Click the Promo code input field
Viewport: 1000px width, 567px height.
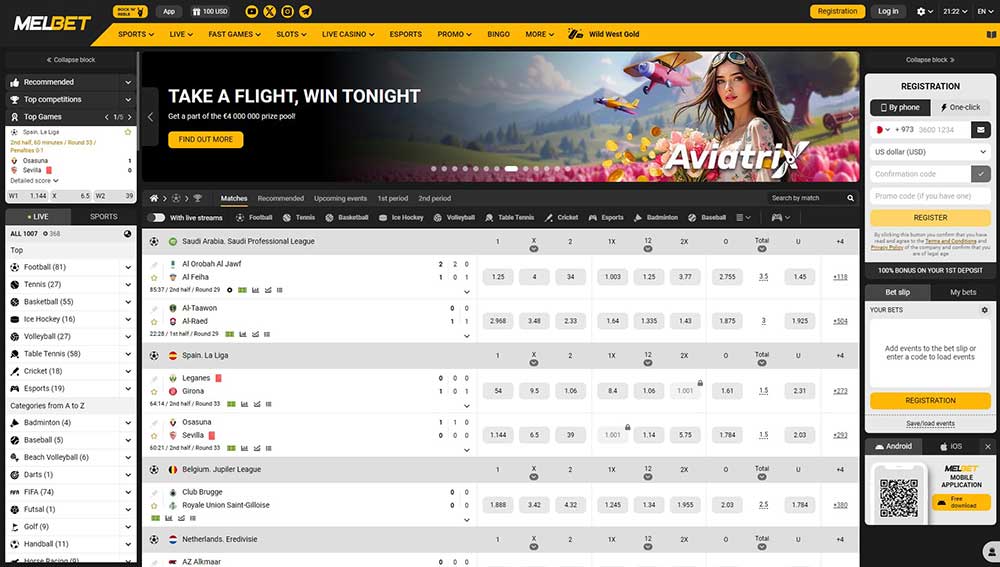coord(930,196)
